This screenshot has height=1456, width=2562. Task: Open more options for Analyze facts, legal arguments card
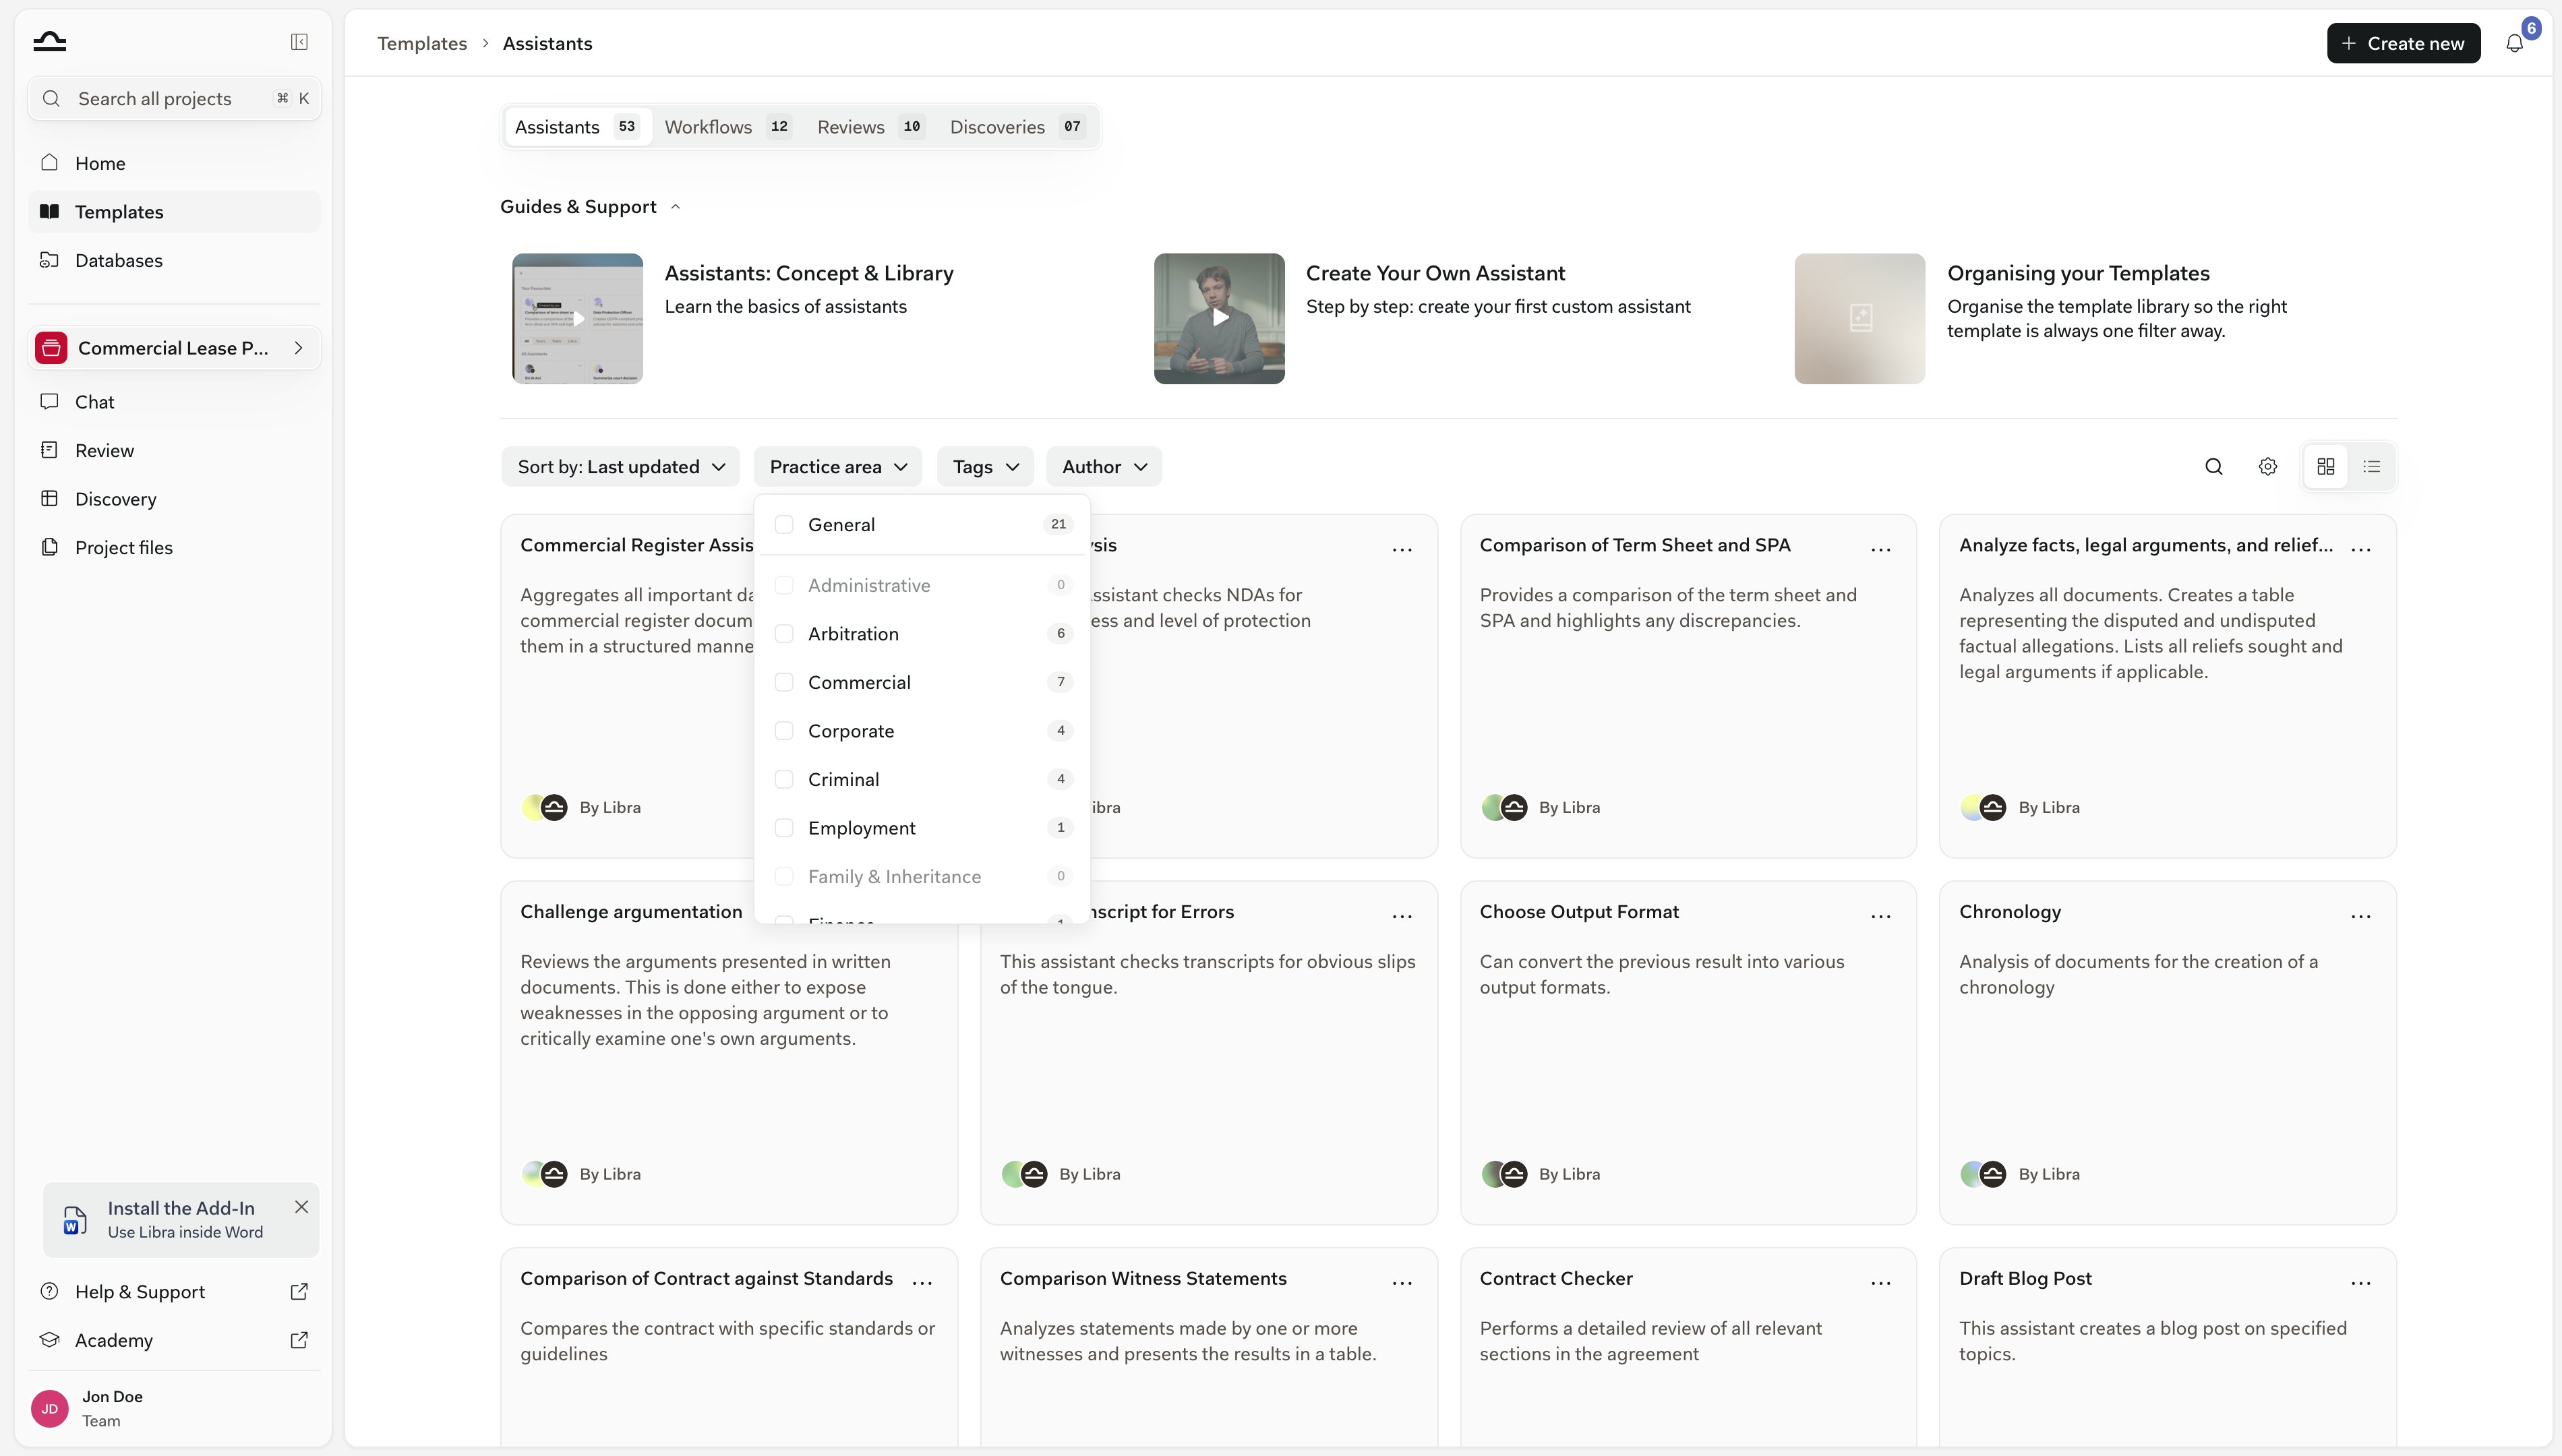coord(2361,549)
